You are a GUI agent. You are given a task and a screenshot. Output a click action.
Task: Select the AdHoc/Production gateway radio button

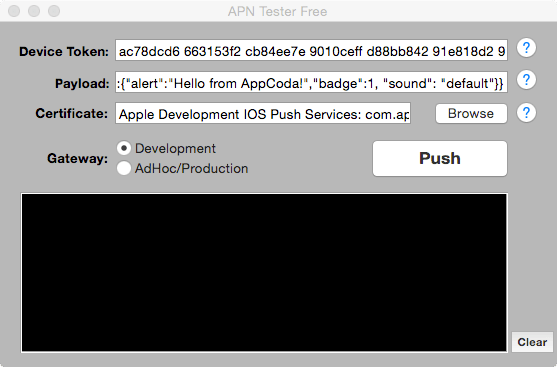pos(124,168)
